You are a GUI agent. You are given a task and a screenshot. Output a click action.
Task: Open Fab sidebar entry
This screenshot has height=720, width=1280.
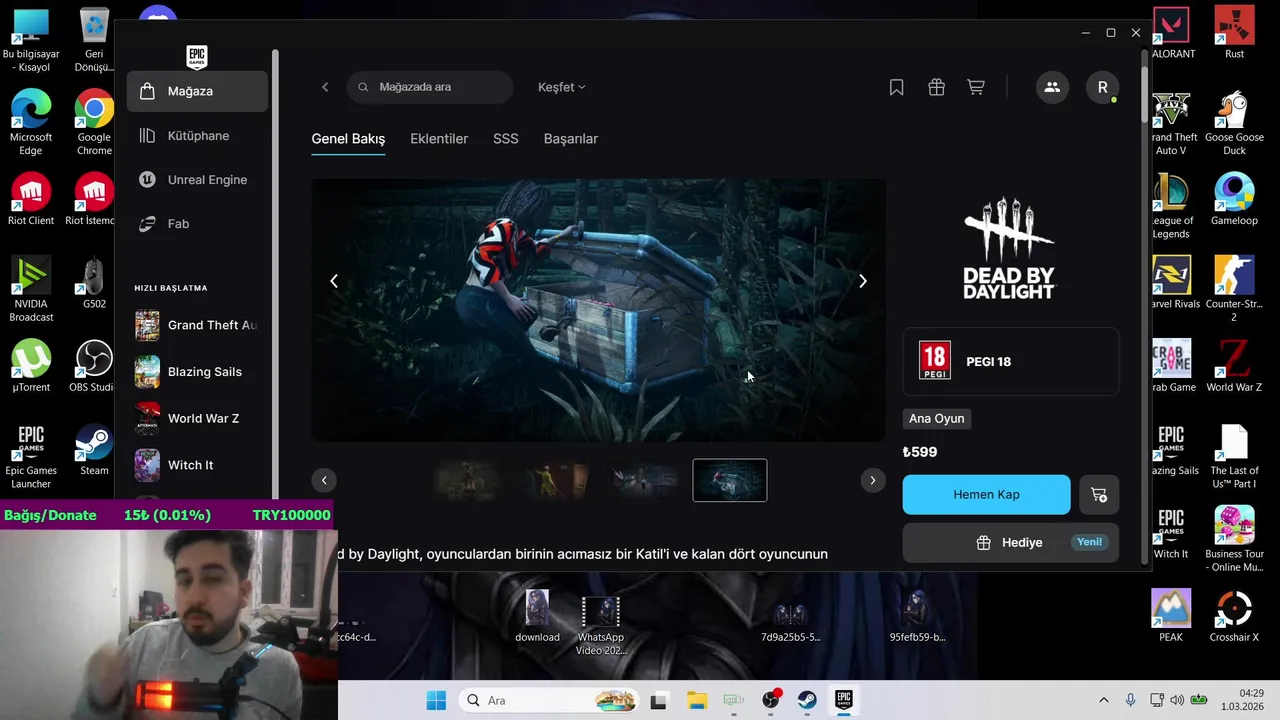tap(197, 224)
